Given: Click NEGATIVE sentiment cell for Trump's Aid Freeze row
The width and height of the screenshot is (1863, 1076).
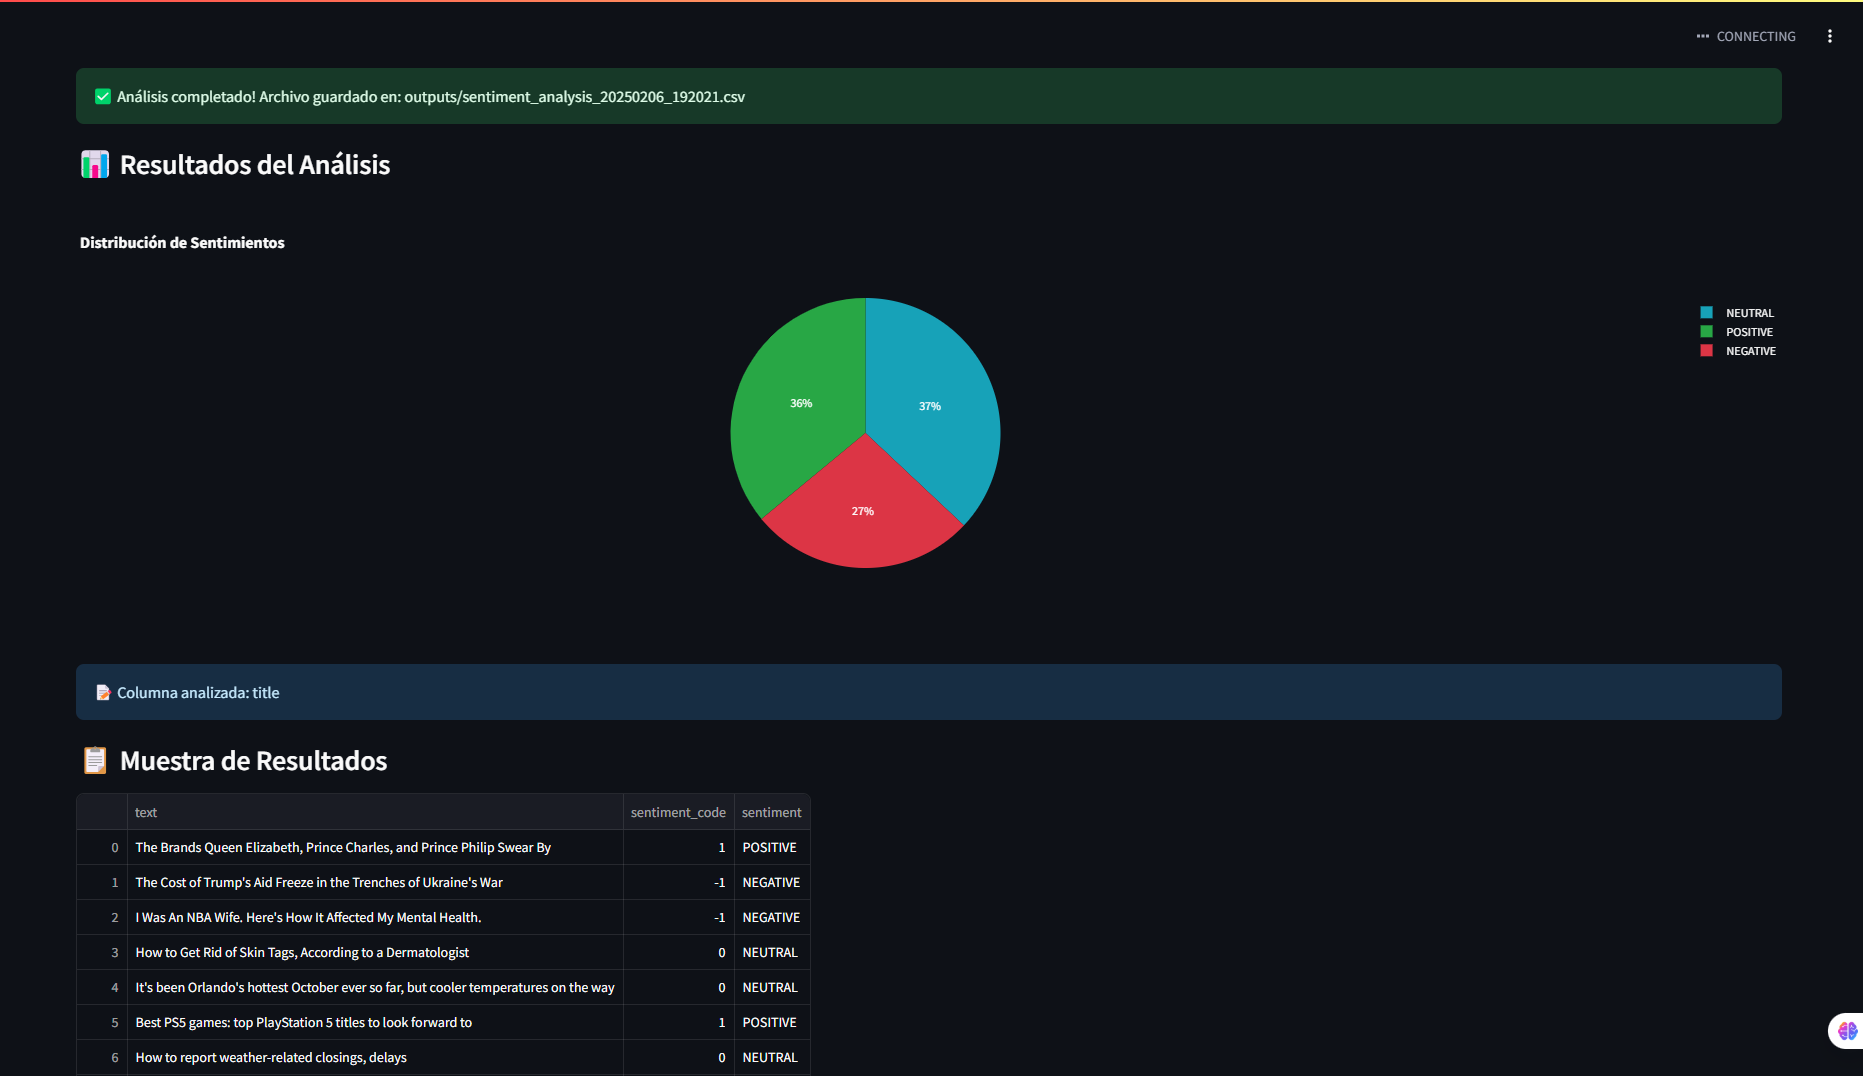Looking at the screenshot, I should 772,882.
